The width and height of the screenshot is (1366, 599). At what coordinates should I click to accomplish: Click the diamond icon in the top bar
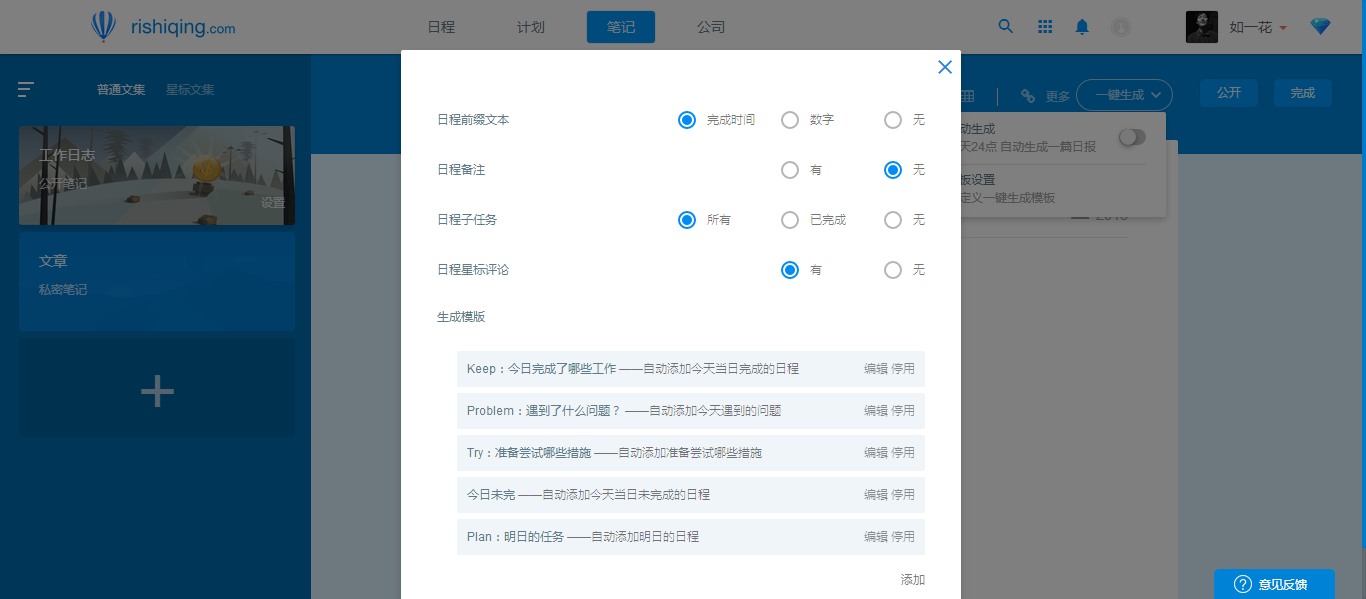[1320, 25]
